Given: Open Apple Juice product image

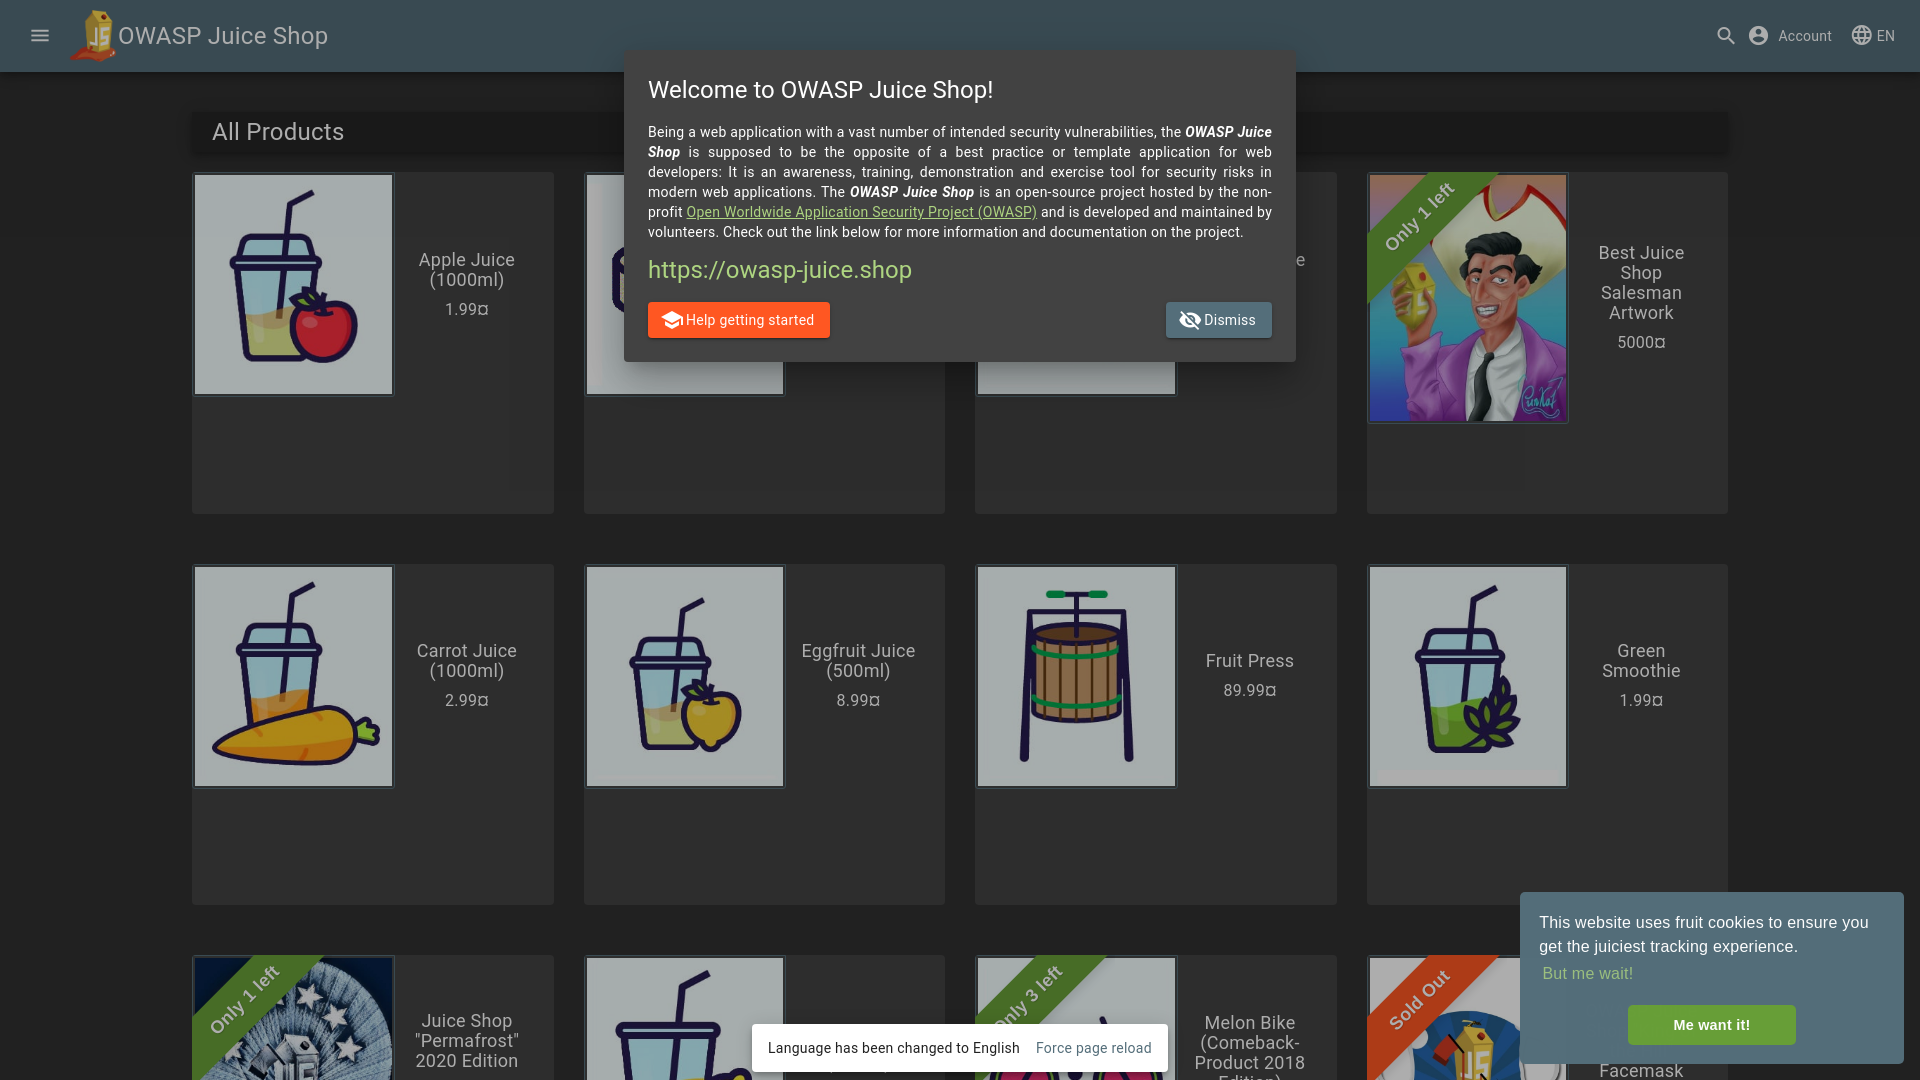Looking at the screenshot, I should (x=293, y=285).
